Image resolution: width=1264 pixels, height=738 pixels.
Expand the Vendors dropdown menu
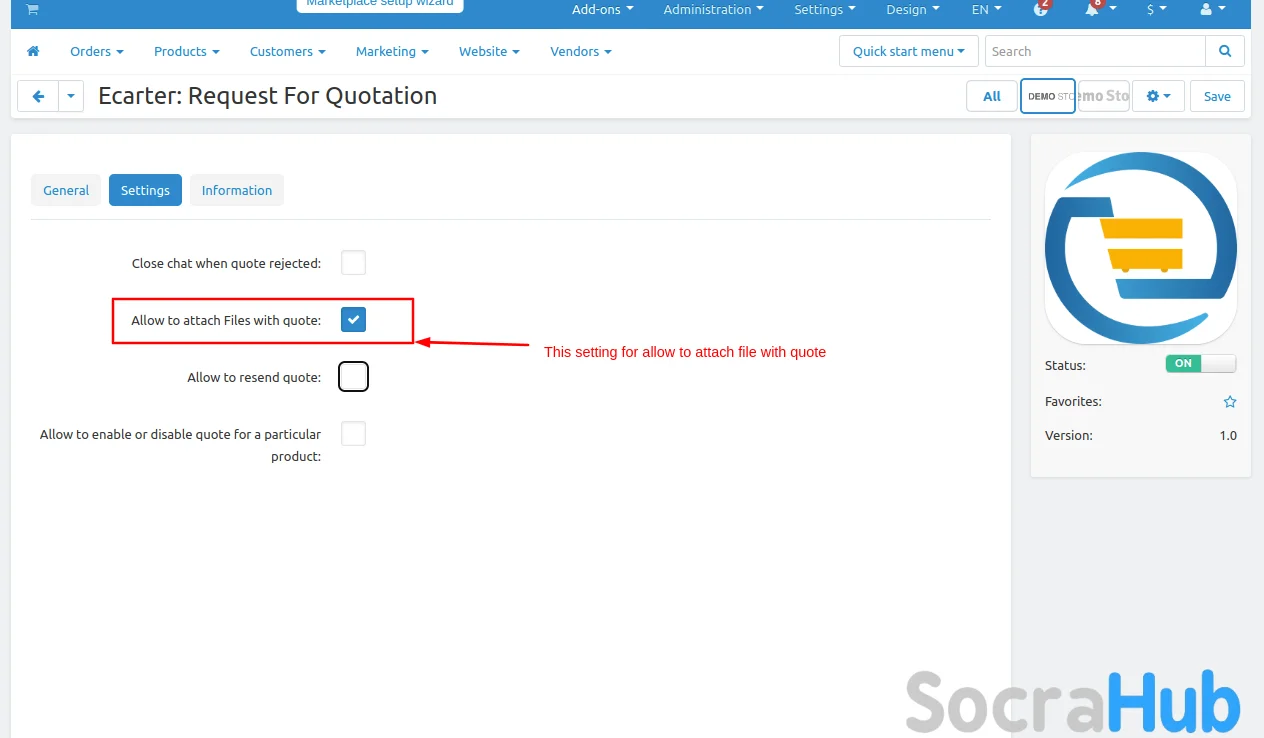coord(580,51)
